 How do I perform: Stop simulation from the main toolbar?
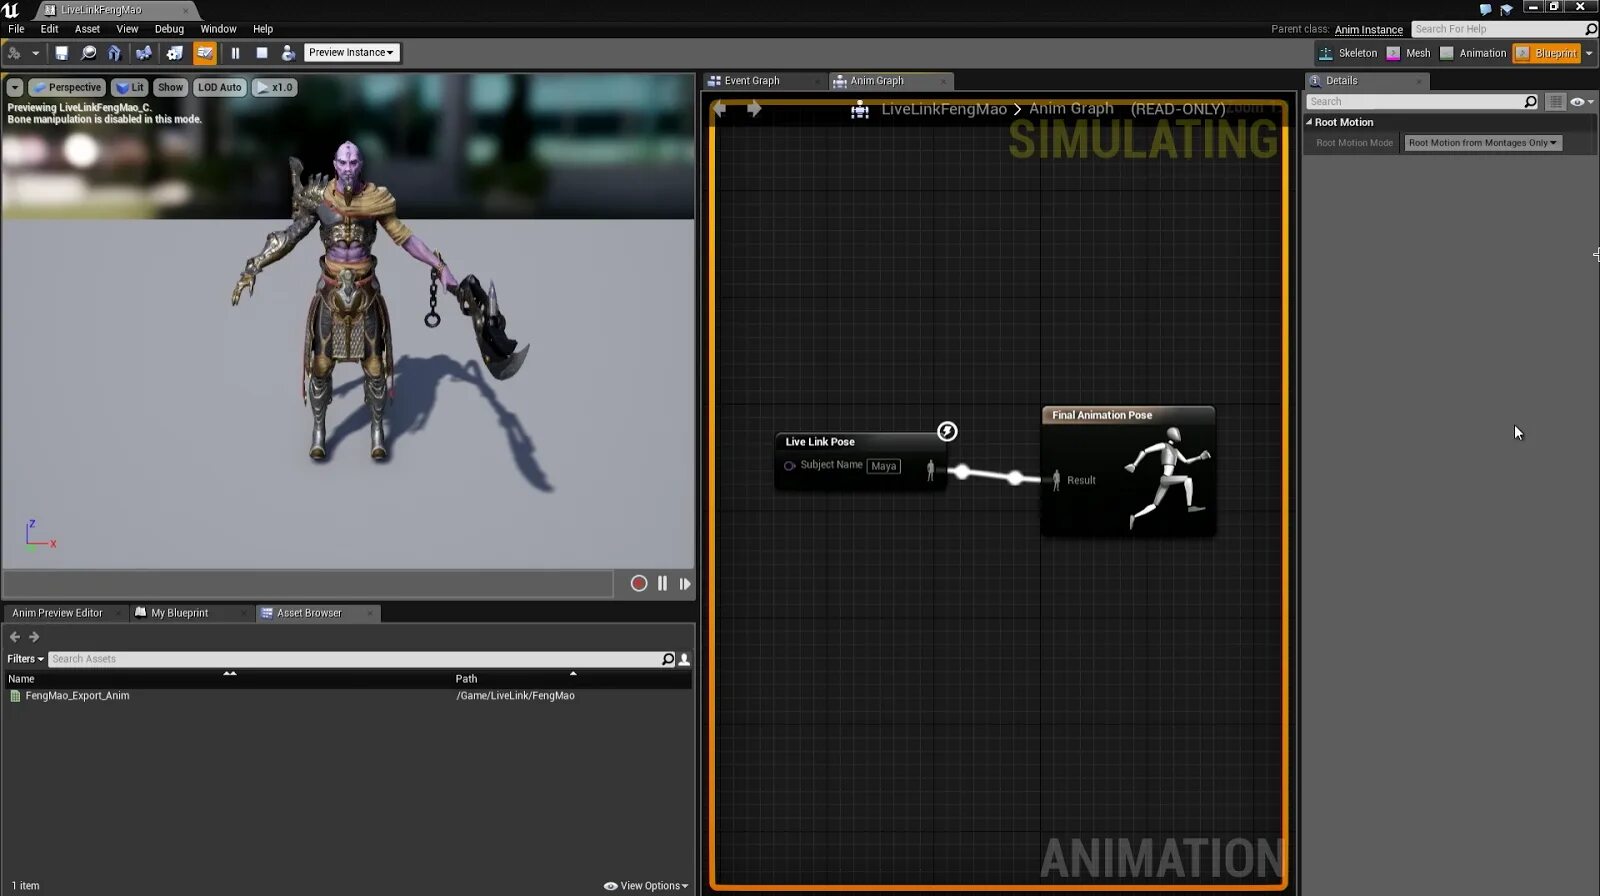pyautogui.click(x=262, y=53)
